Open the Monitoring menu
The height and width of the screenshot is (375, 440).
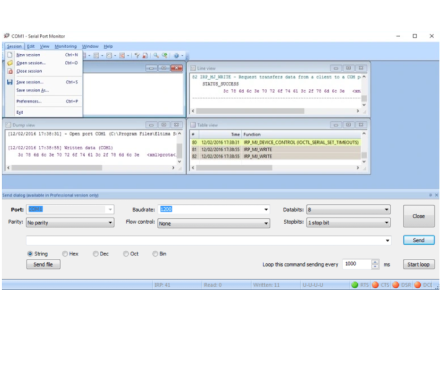coord(66,46)
